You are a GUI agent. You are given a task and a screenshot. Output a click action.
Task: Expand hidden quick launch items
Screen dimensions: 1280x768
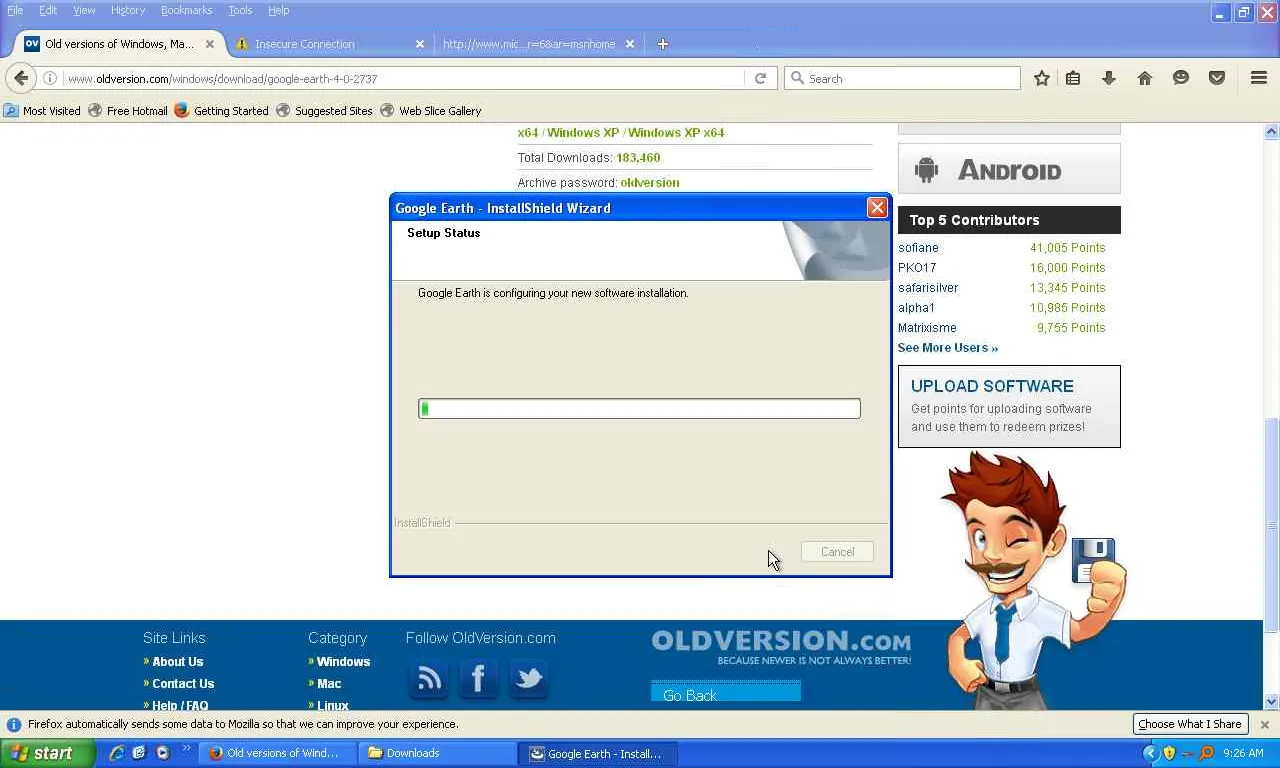(186, 749)
